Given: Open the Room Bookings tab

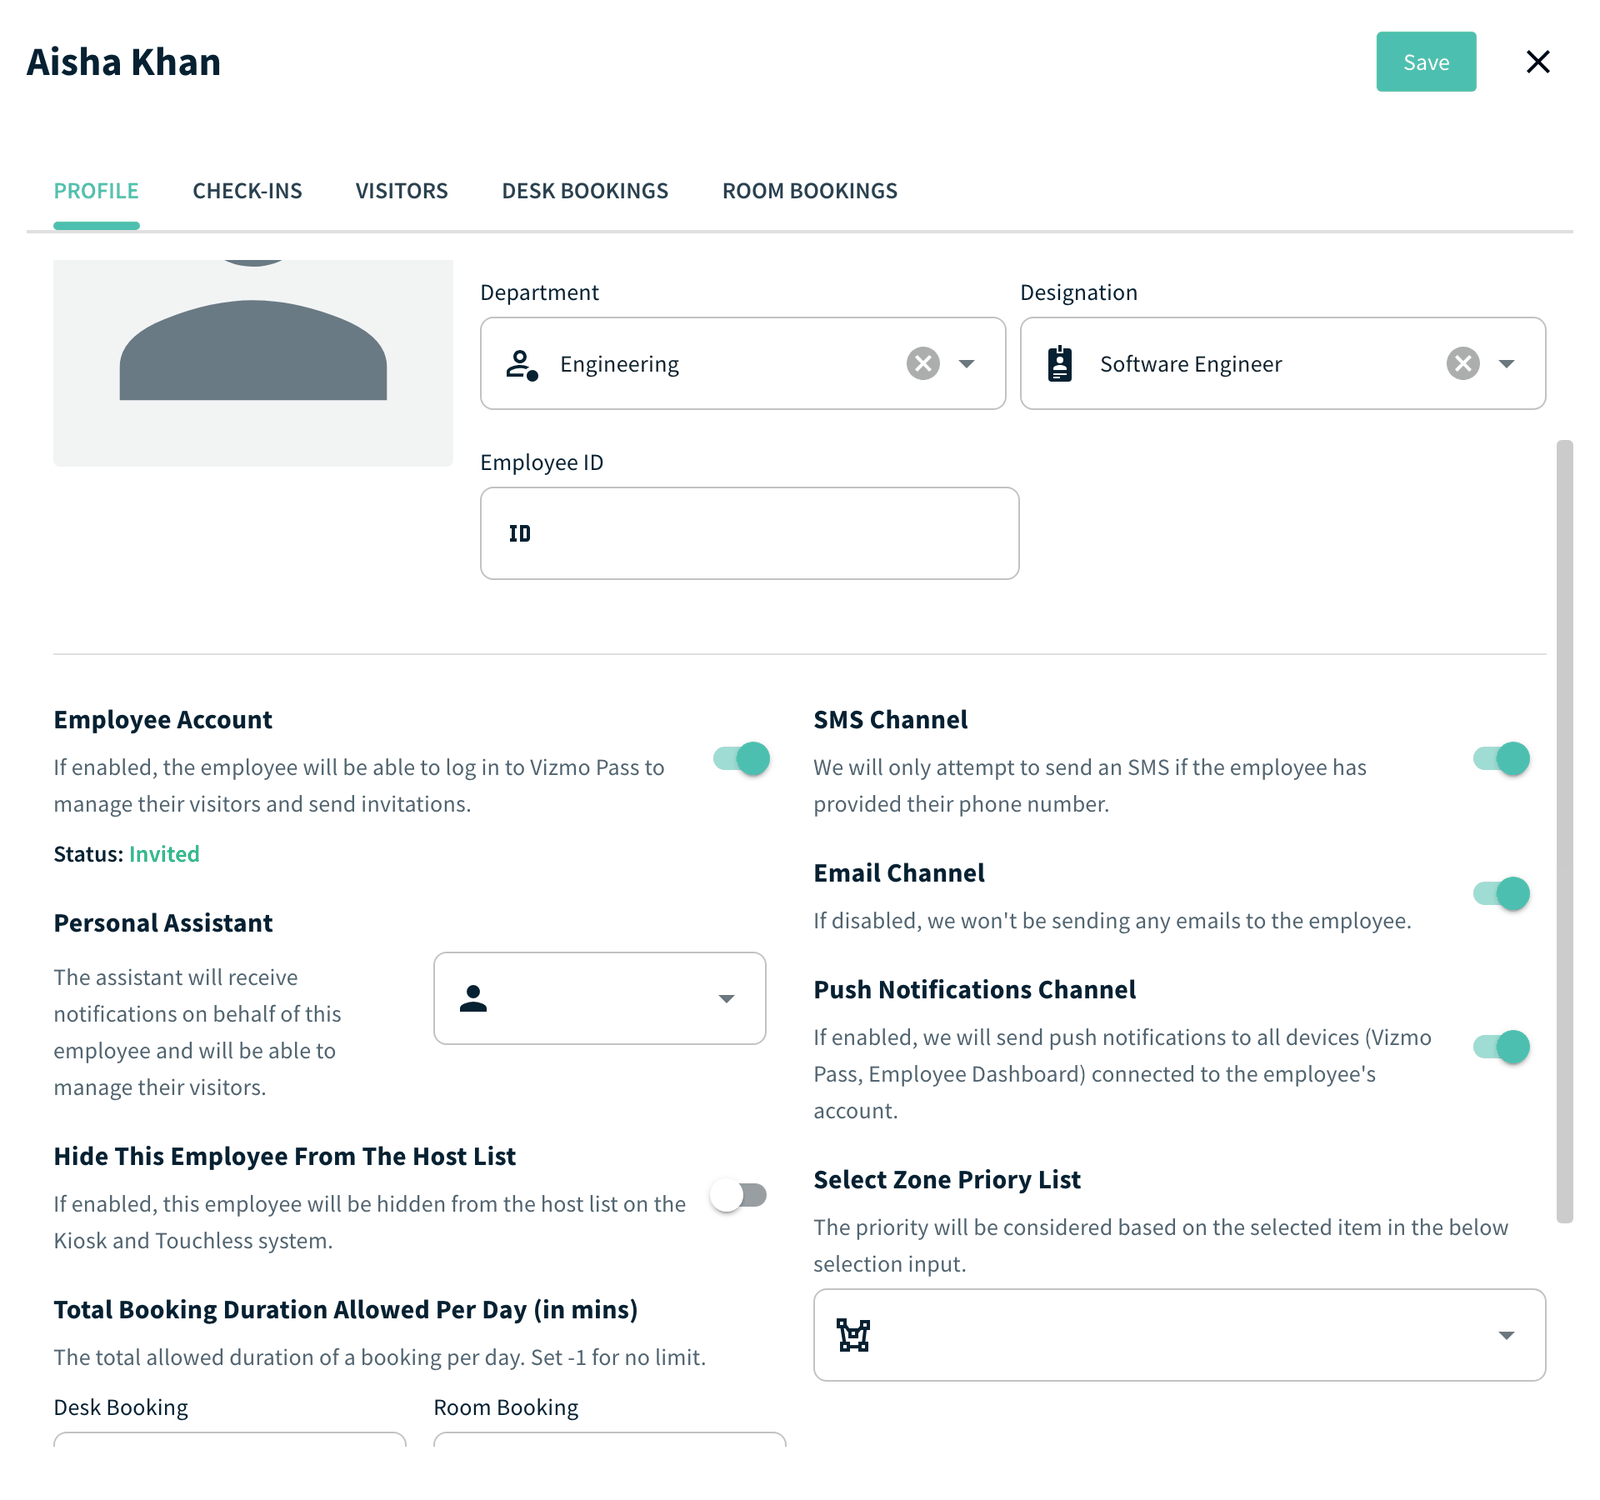Looking at the screenshot, I should point(810,191).
